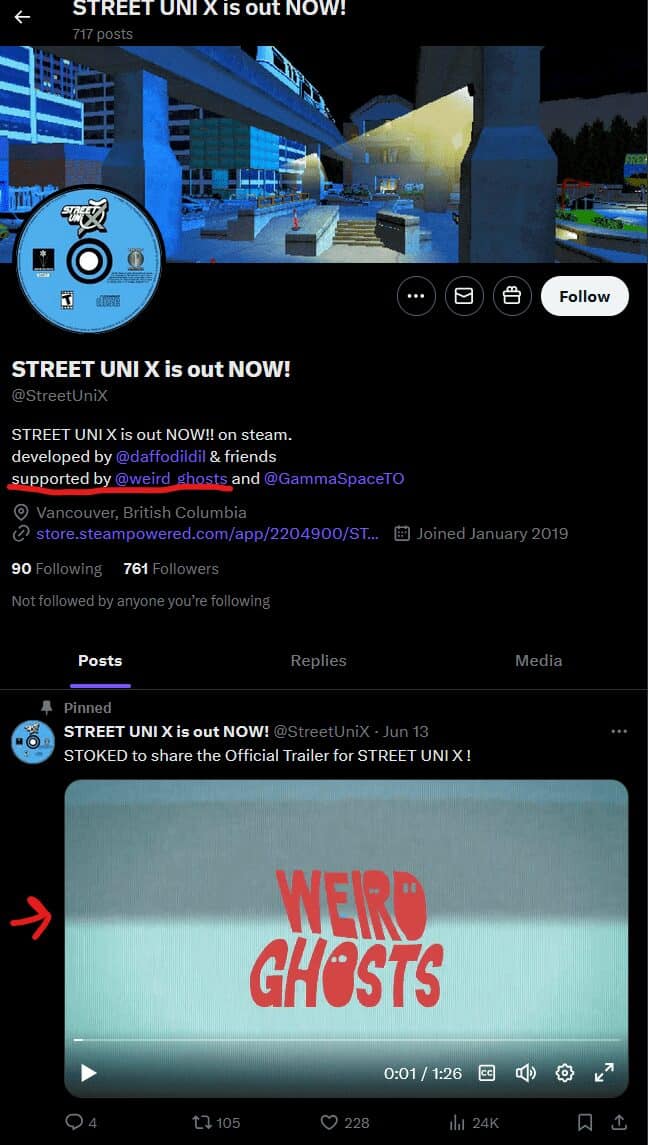Open the @daffodildil profile link
648x1145 pixels.
coord(161,457)
